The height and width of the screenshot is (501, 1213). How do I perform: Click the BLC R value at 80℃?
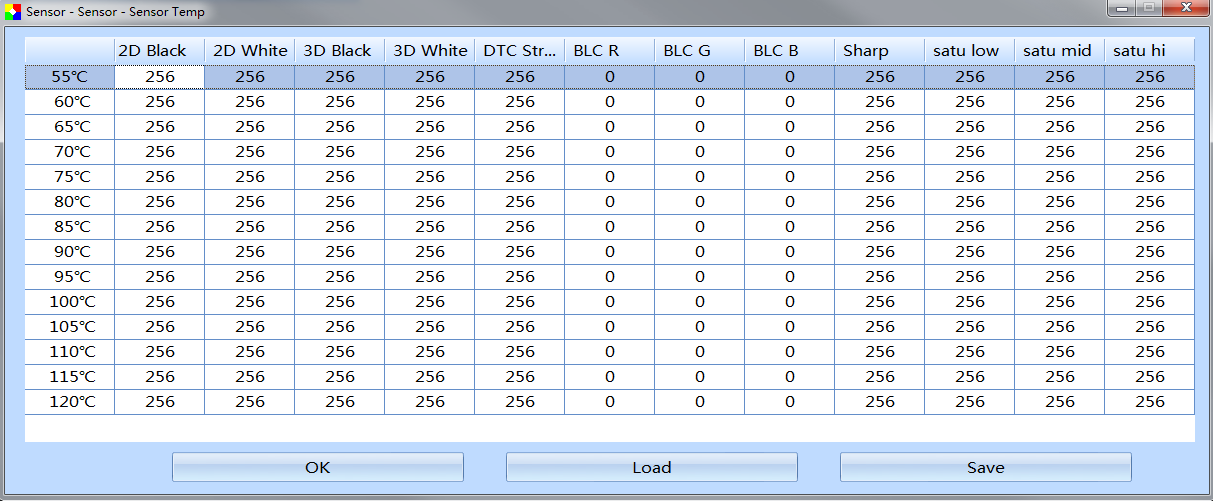(x=610, y=202)
